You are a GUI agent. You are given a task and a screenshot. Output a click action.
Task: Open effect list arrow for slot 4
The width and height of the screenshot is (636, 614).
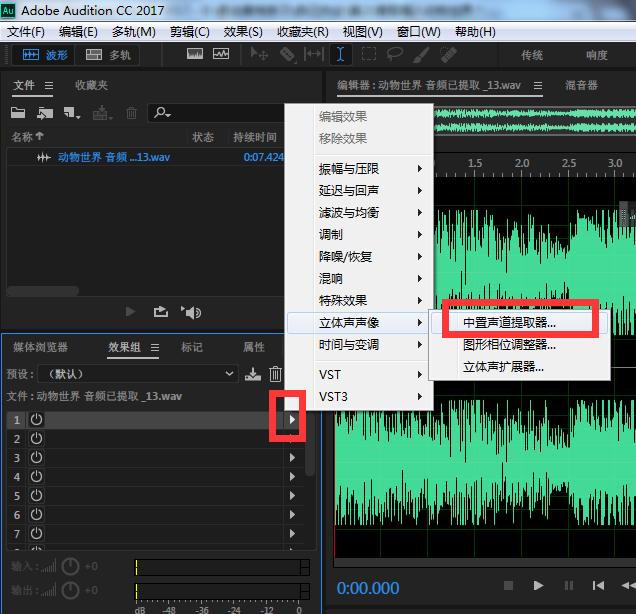[292, 477]
